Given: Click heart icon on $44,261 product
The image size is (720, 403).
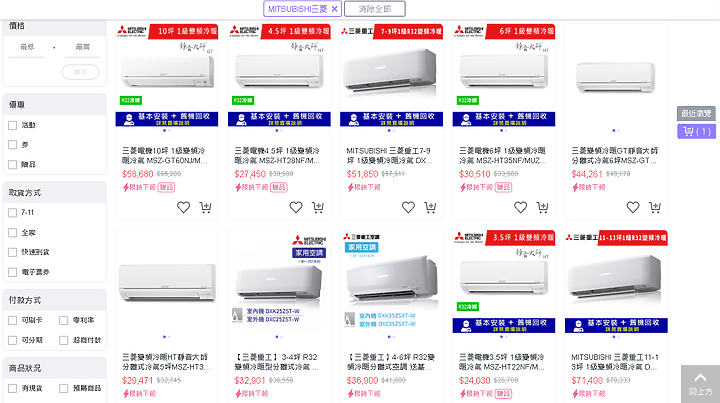Looking at the screenshot, I should coord(633,207).
